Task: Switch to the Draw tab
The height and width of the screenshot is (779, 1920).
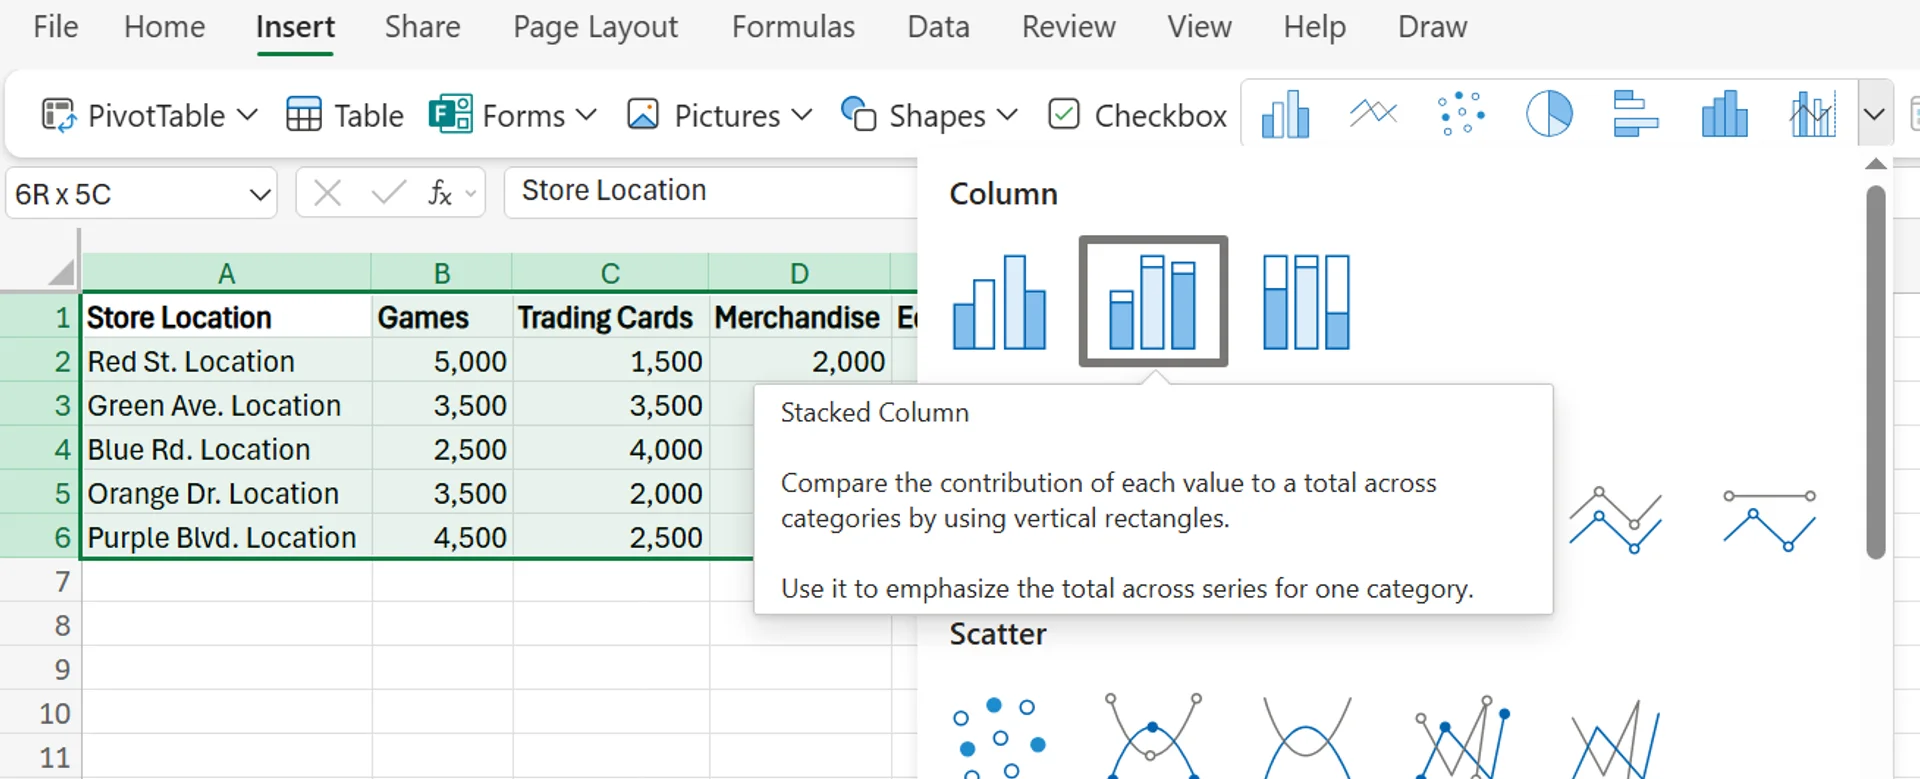Action: coord(1432,27)
